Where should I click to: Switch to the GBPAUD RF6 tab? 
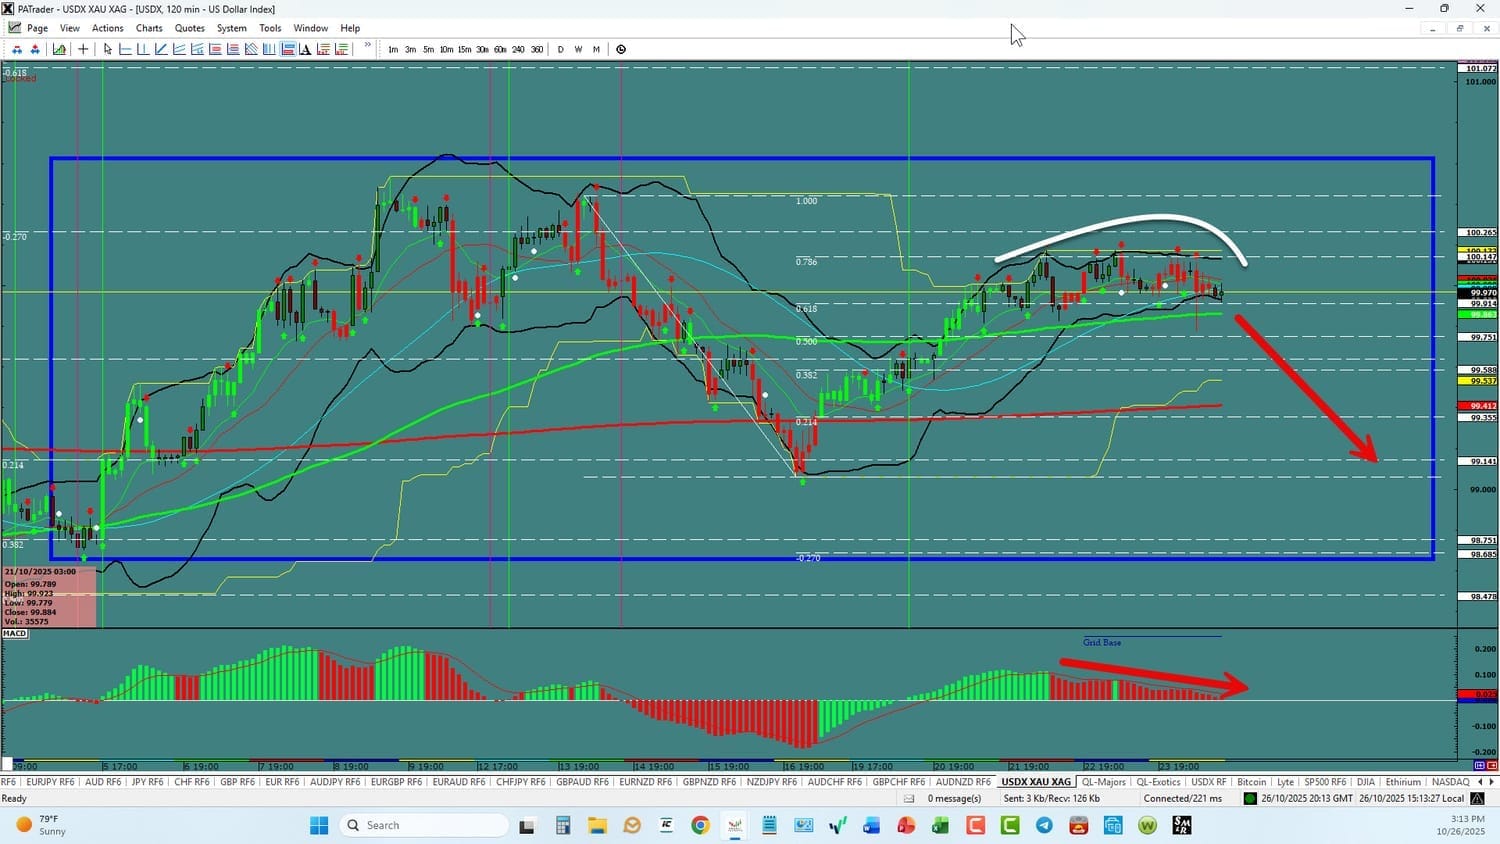pos(582,782)
